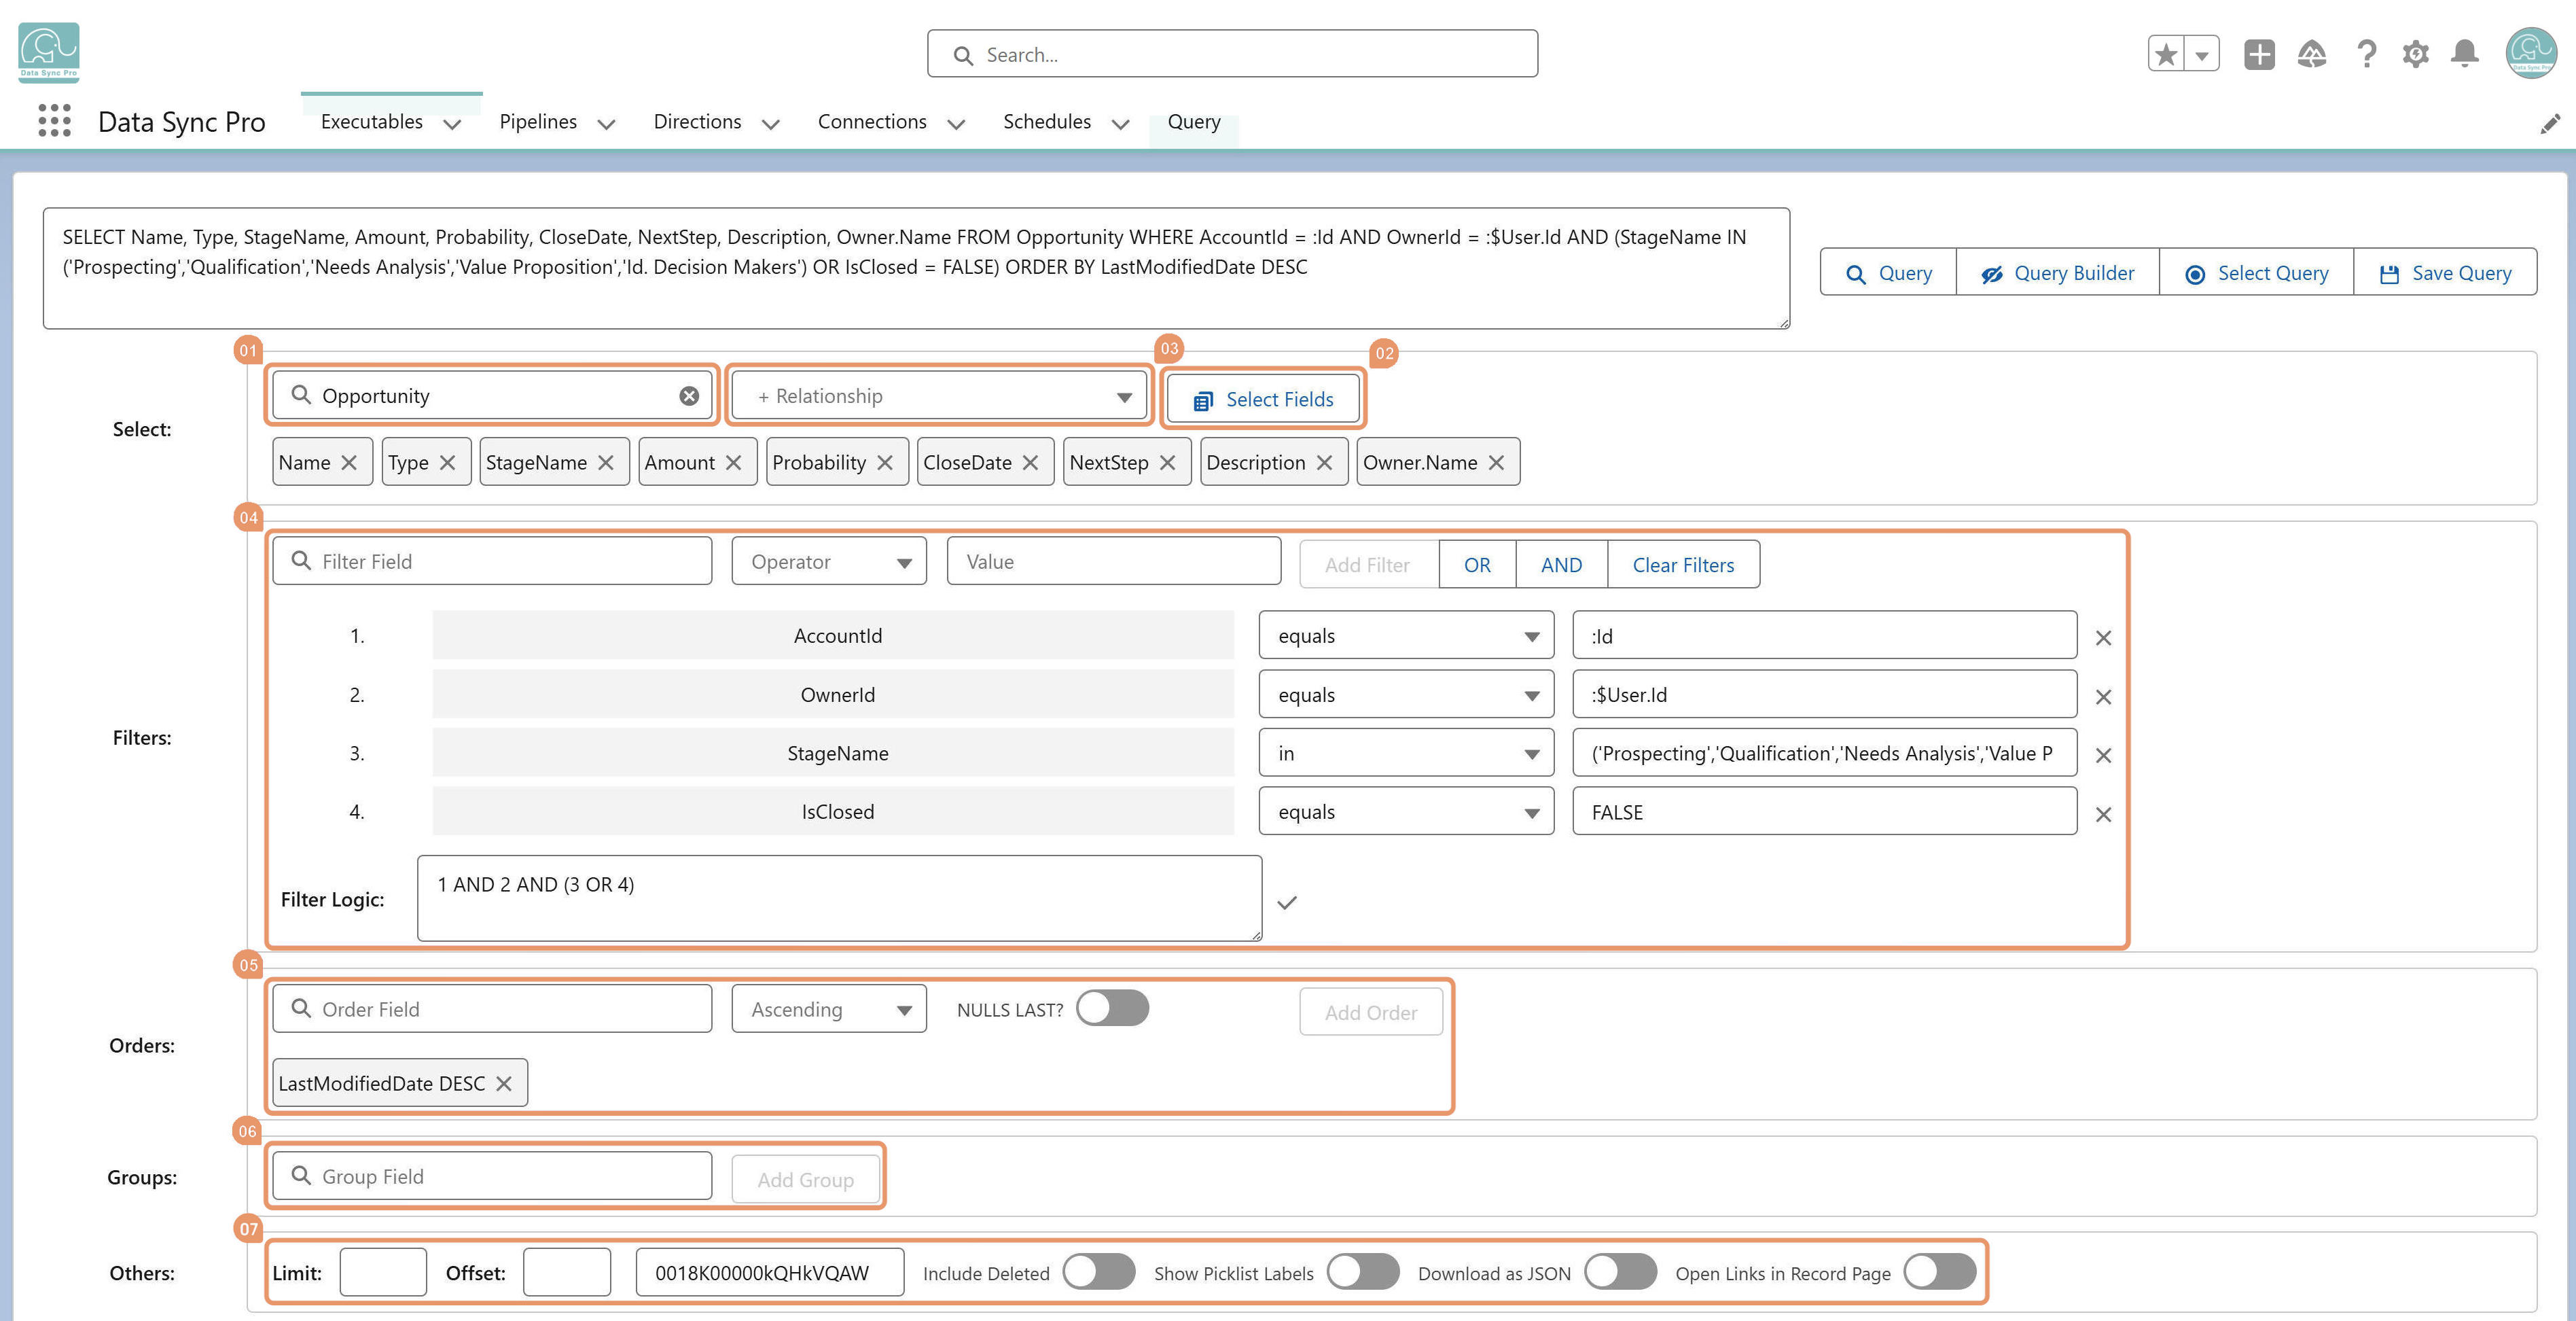Click the pencil edit navigation icon
Screen dimensions: 2576x1321
pyautogui.click(x=2550, y=123)
